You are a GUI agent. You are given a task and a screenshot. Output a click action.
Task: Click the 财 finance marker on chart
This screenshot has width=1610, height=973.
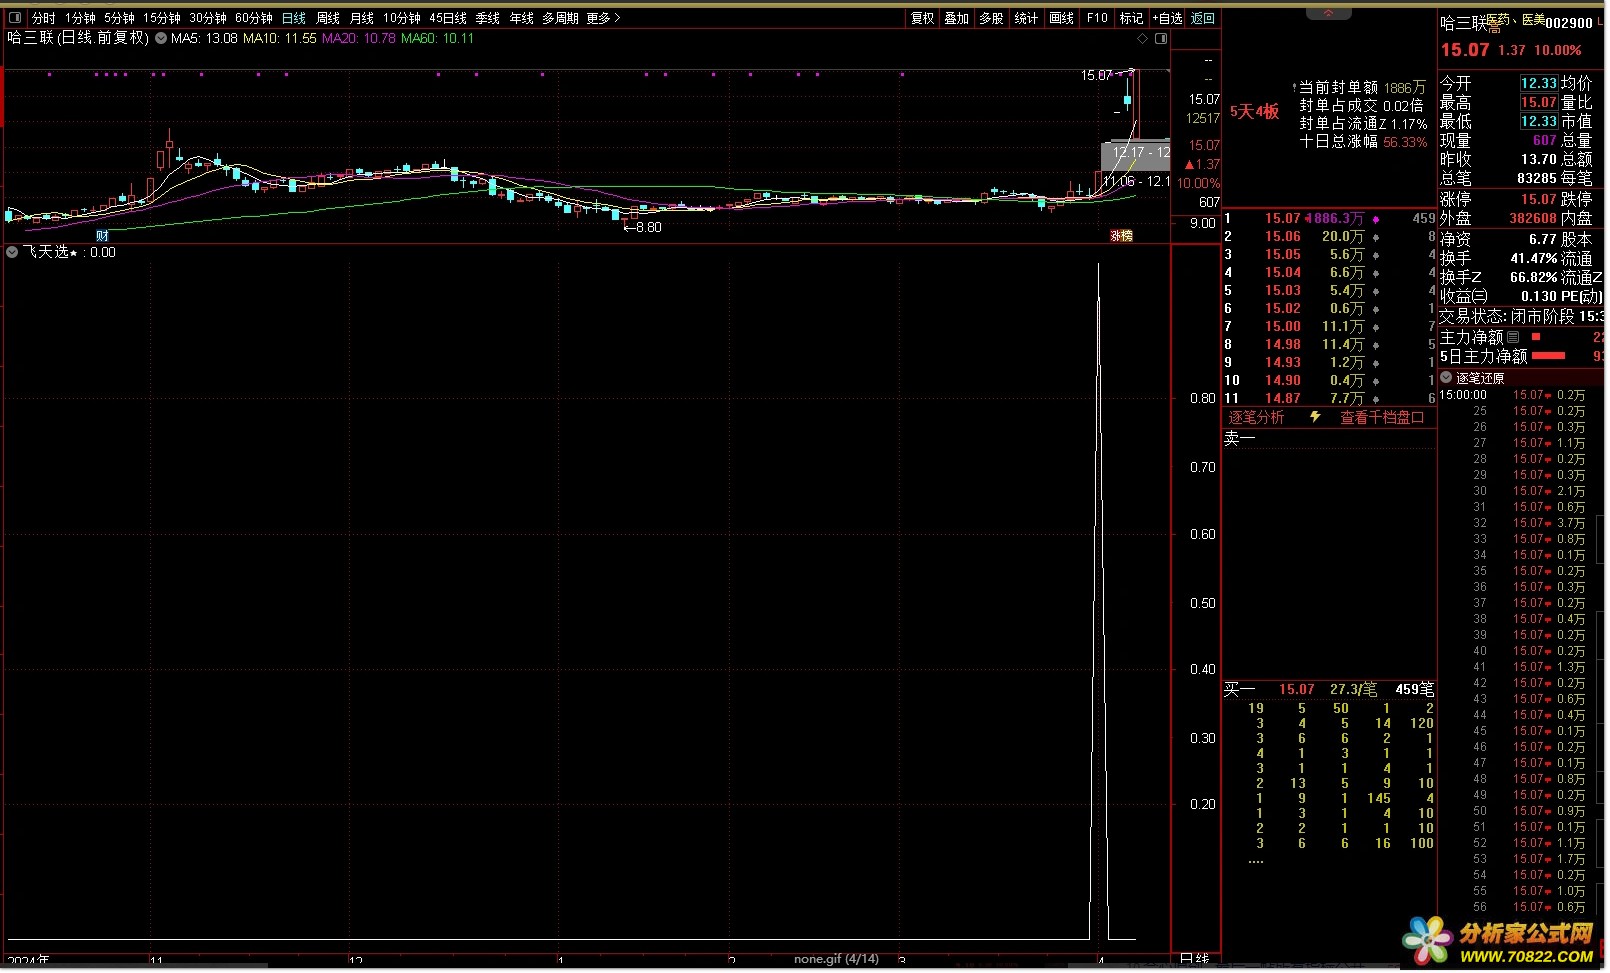click(102, 236)
